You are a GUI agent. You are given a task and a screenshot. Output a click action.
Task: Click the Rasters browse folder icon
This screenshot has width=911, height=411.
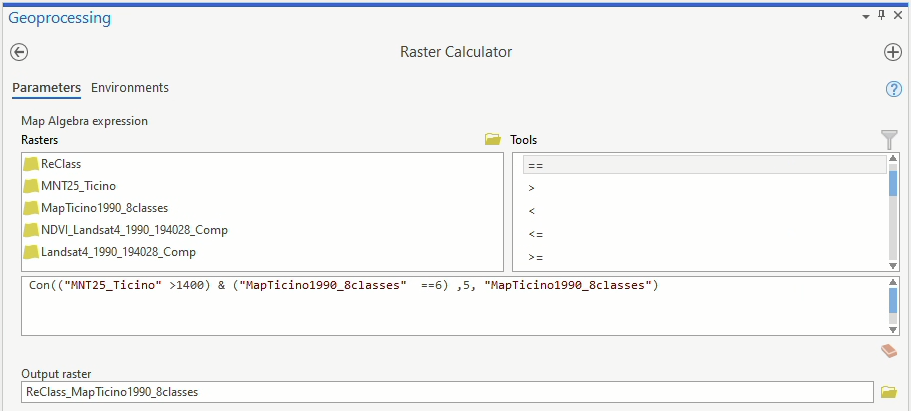(492, 140)
